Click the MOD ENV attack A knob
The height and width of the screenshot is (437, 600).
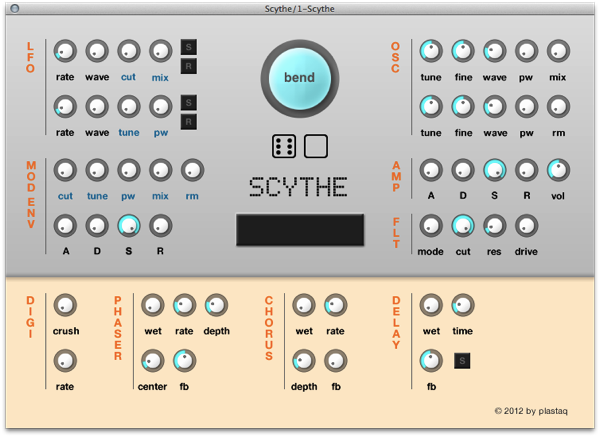click(65, 226)
